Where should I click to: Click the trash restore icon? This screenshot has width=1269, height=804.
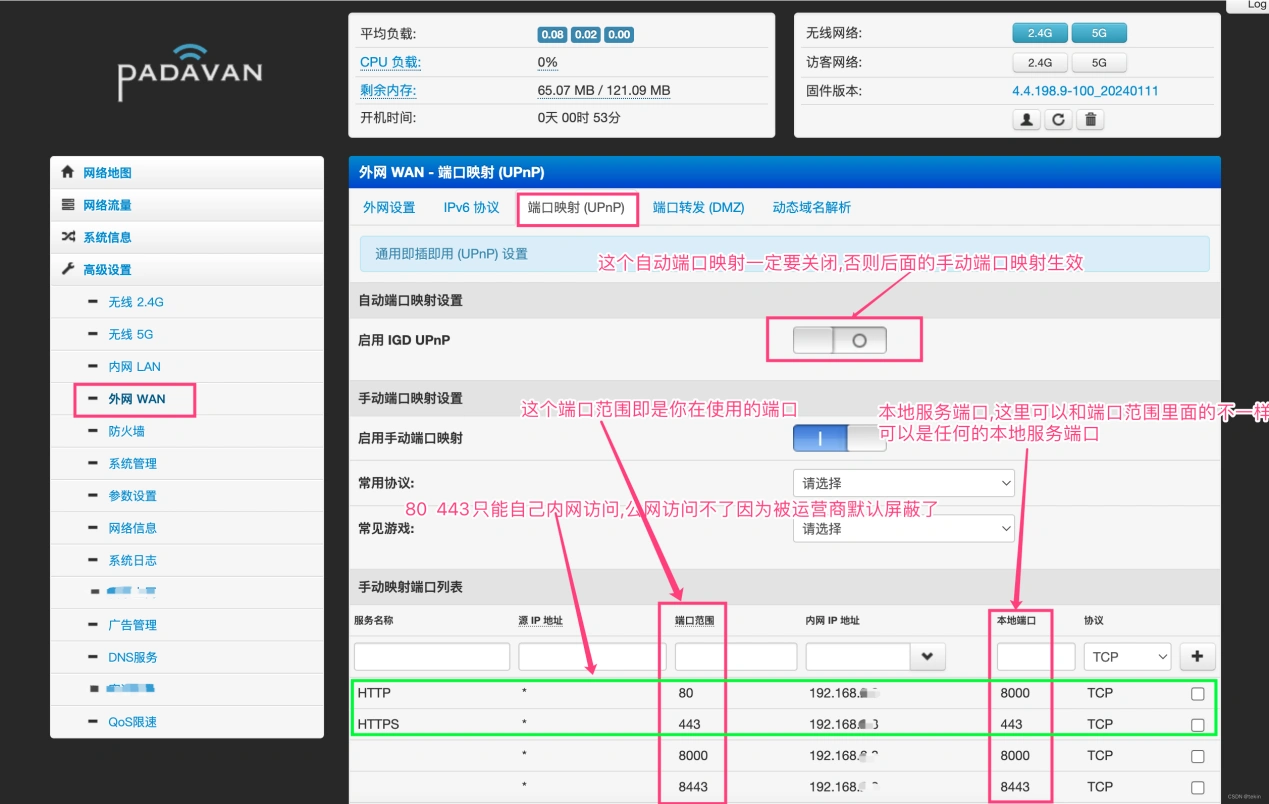click(x=1090, y=119)
